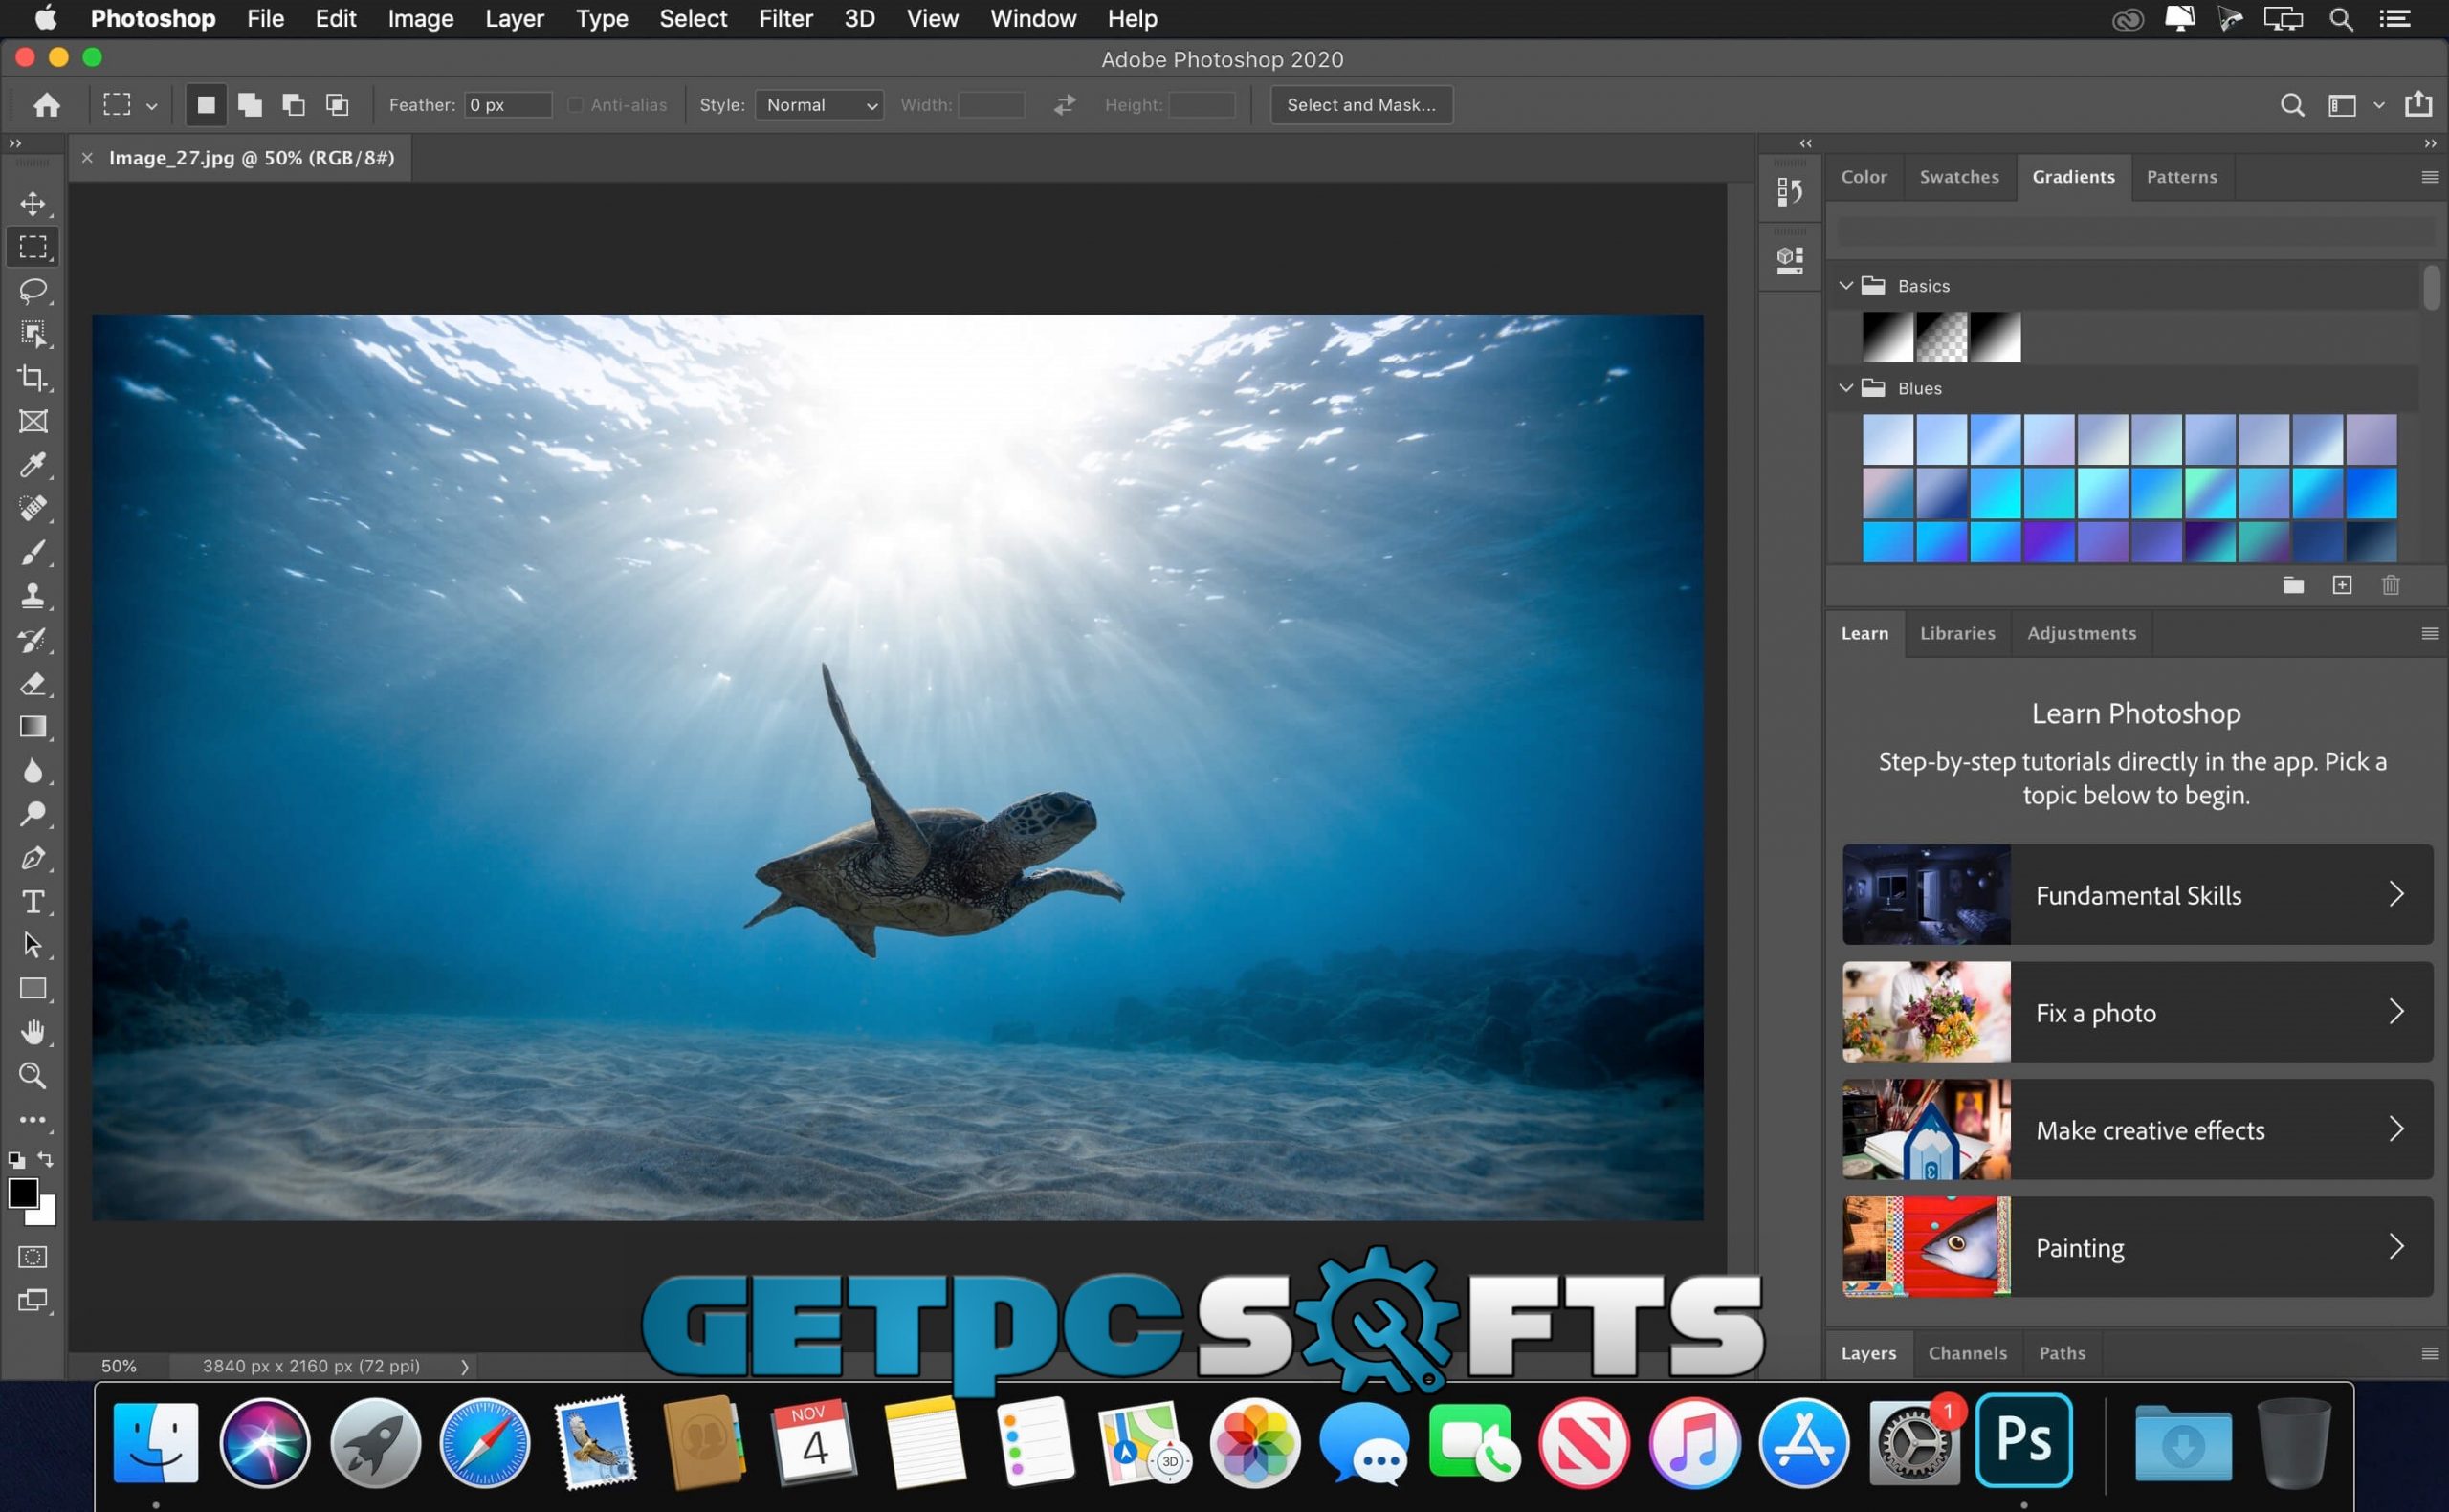Collapse the Blues gradient folder
The height and width of the screenshot is (1512, 2449).
pos(1846,388)
